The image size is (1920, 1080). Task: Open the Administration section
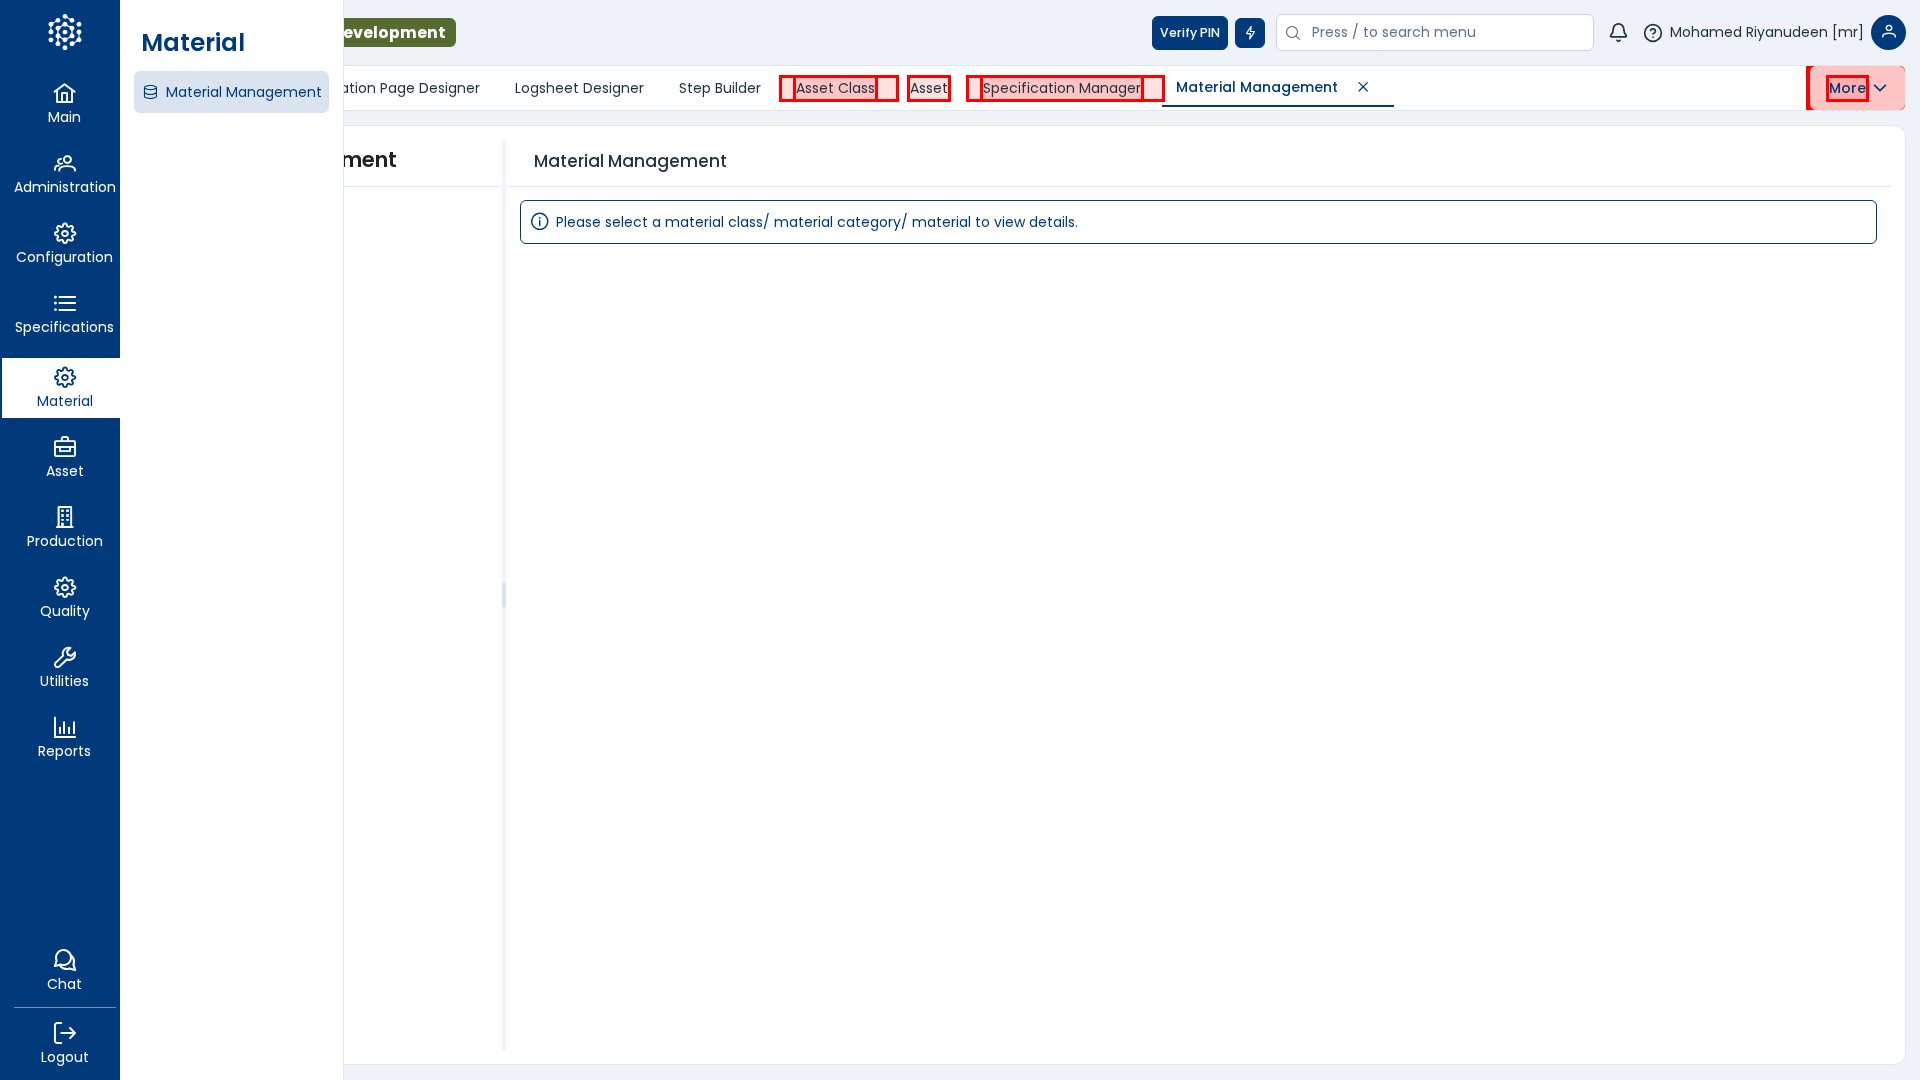coord(64,174)
